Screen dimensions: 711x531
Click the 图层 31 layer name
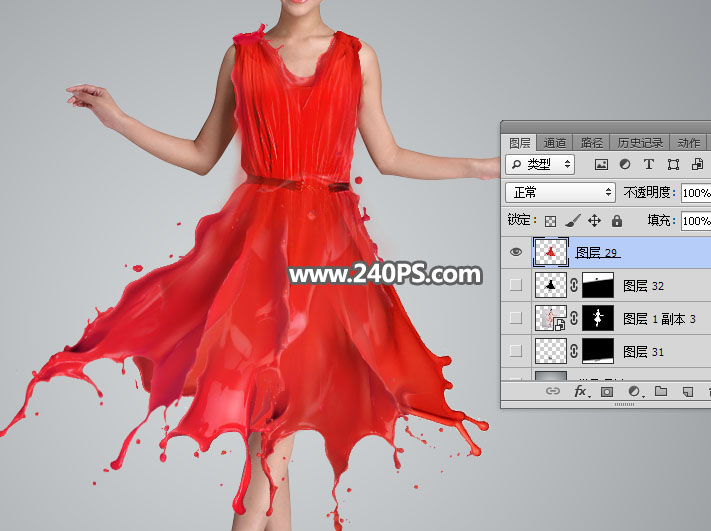(x=643, y=351)
